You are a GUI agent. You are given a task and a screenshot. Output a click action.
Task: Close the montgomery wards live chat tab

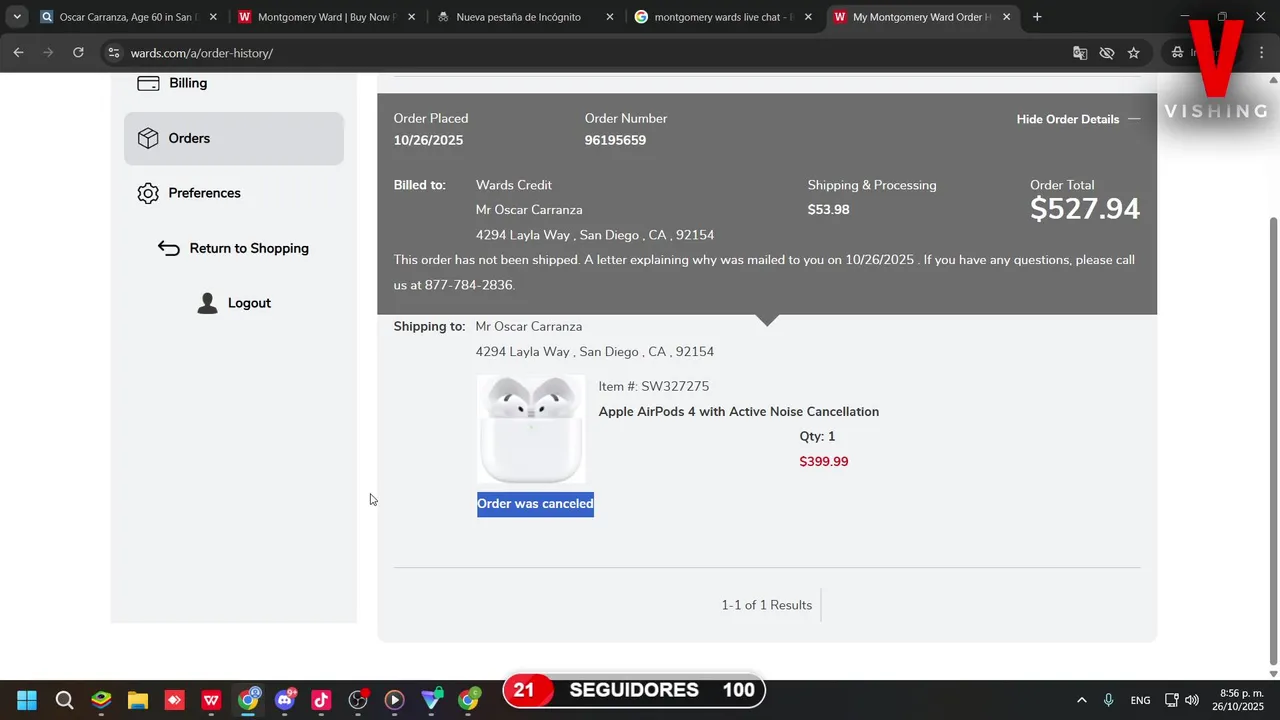point(808,17)
